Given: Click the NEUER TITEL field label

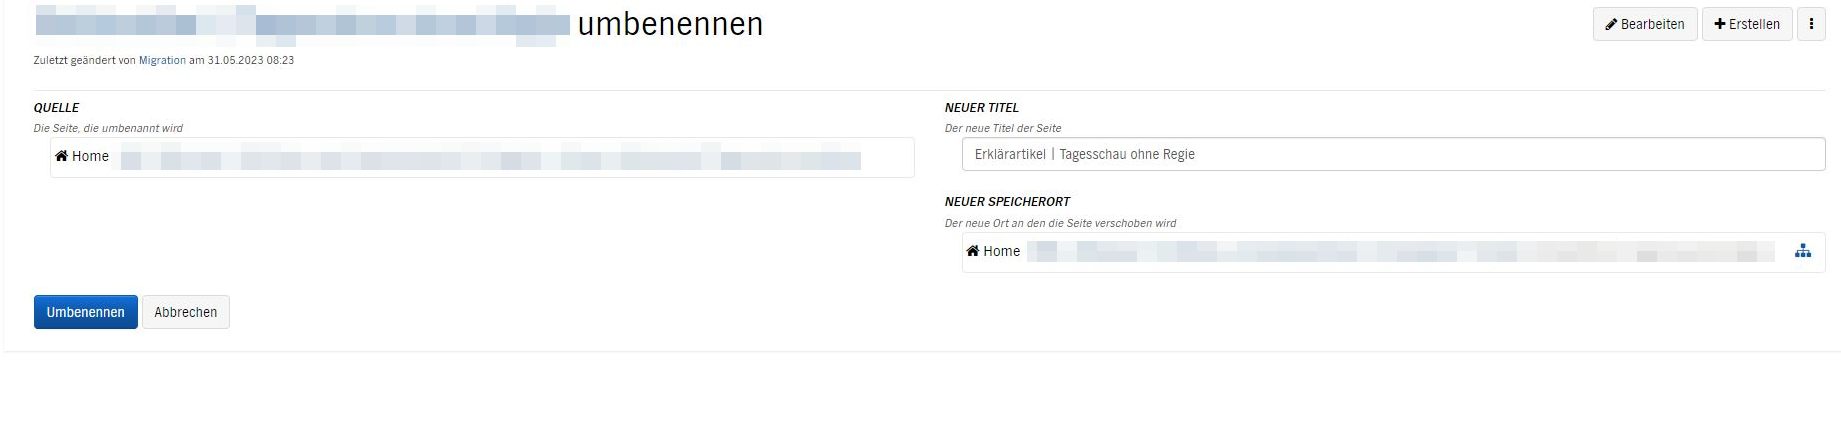Looking at the screenshot, I should [982, 107].
